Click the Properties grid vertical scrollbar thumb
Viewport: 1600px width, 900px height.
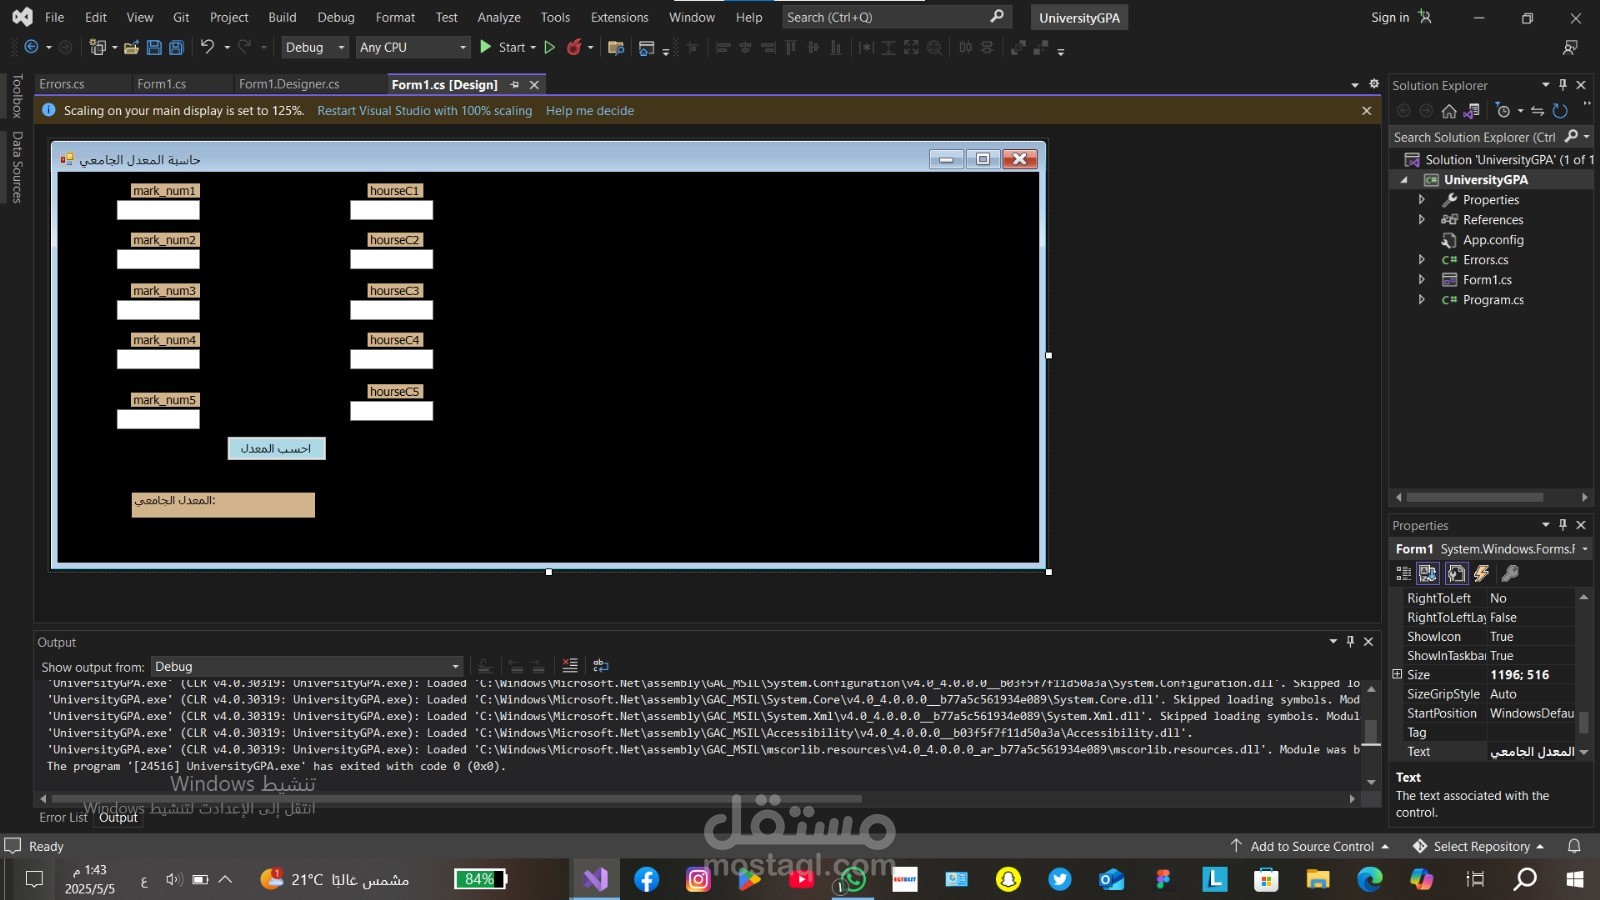click(x=1584, y=722)
